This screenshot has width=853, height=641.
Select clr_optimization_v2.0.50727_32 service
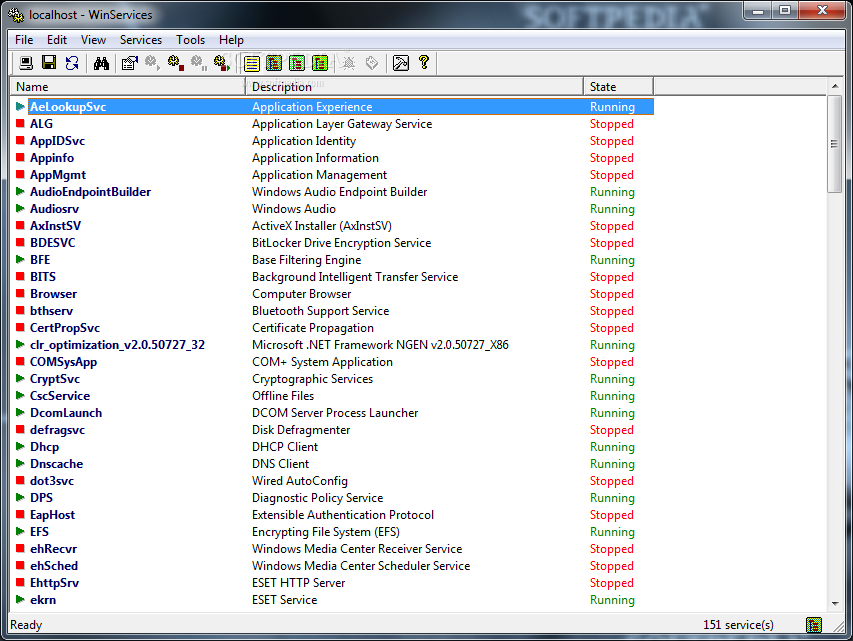click(117, 345)
